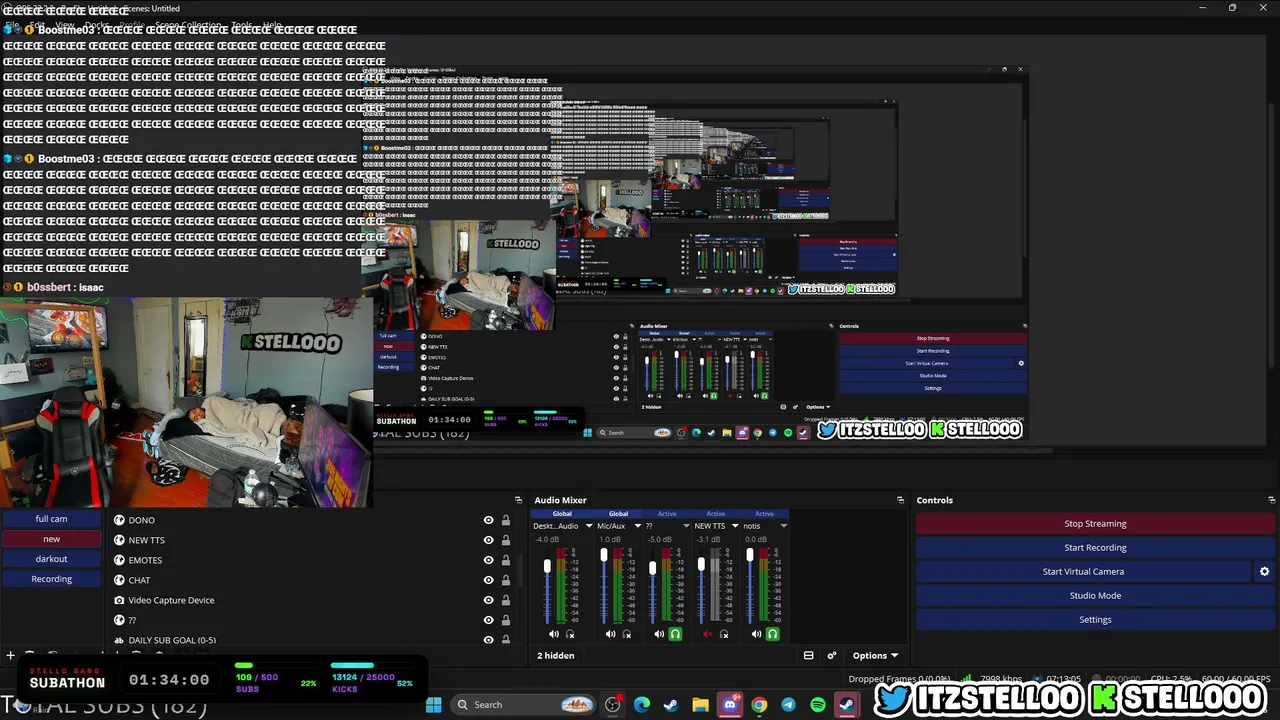
Task: Open notis channel dropdown arrow
Action: 783,526
